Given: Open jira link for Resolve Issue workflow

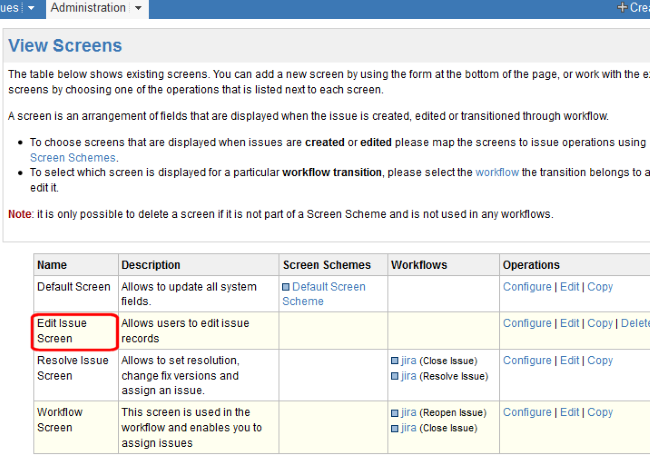Looking at the screenshot, I should coord(408,376).
